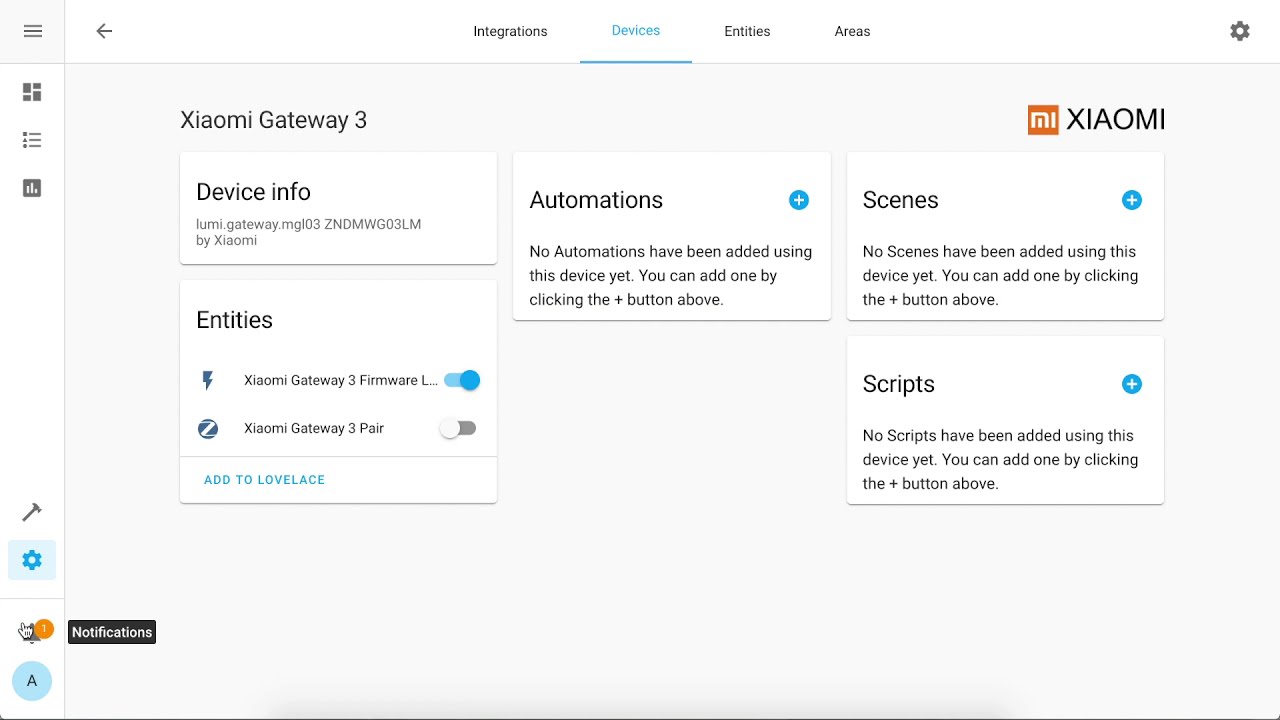Screen dimensions: 1280x720
Task: Click the Xiaomi Gateway 3 device title
Action: [x=274, y=120]
